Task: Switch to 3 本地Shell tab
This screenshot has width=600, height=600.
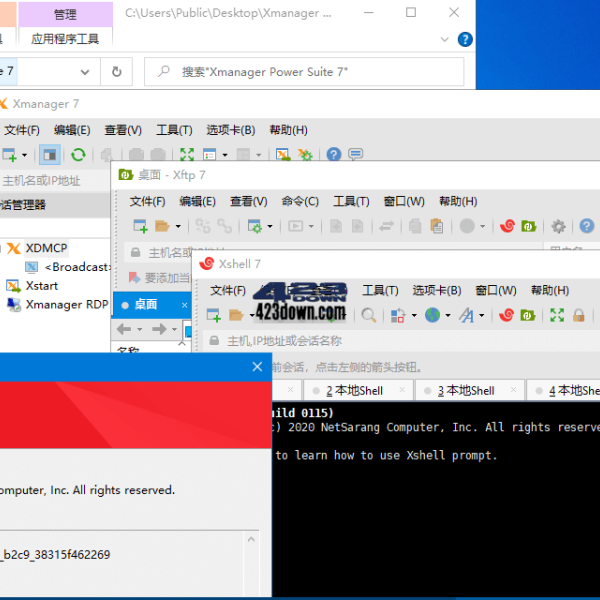Action: (x=470, y=390)
